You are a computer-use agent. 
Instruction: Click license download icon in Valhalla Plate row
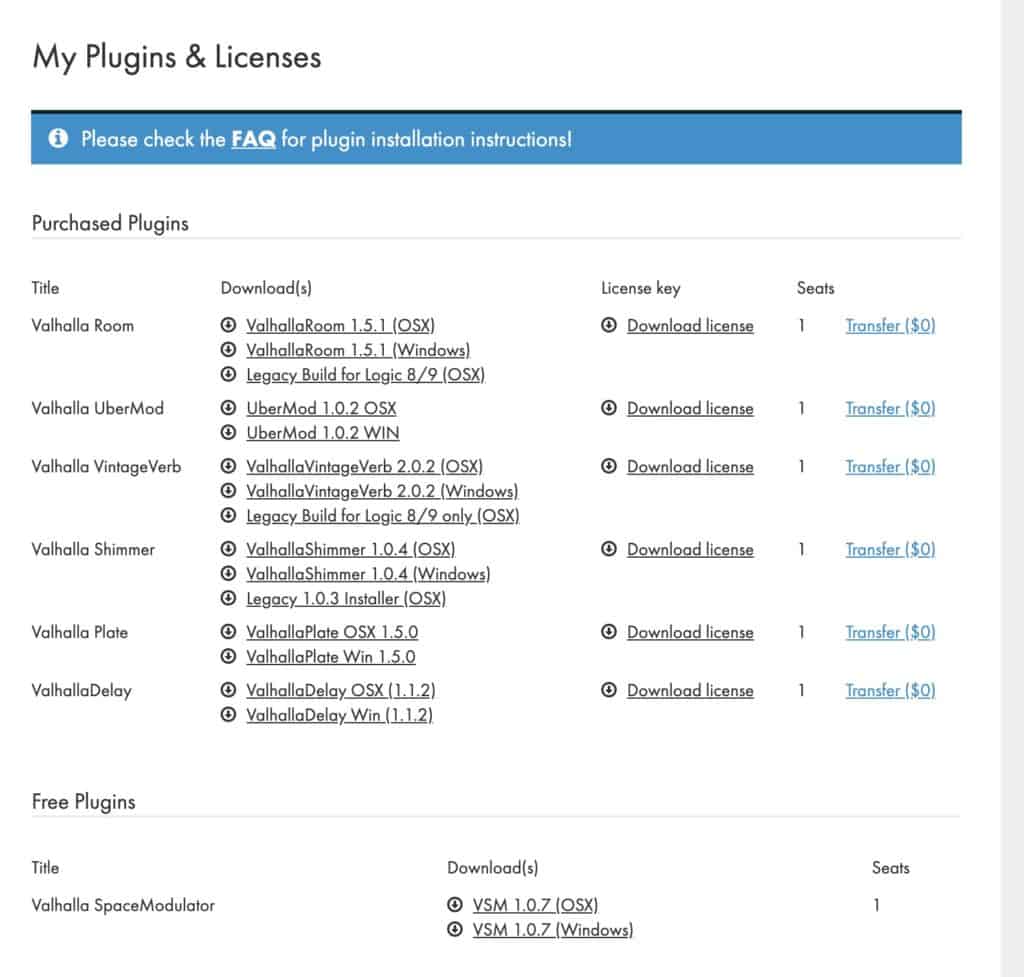pos(609,632)
